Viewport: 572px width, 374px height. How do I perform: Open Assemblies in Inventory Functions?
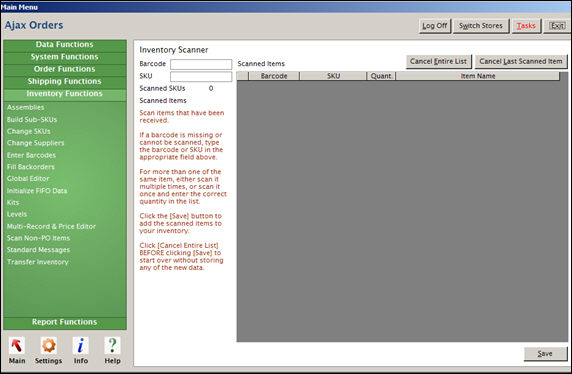(x=26, y=107)
